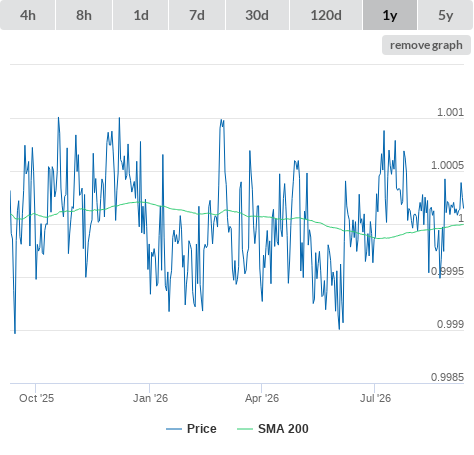Select the 120d range tab
Viewport: 474px width, 455px height.
pyautogui.click(x=326, y=15)
